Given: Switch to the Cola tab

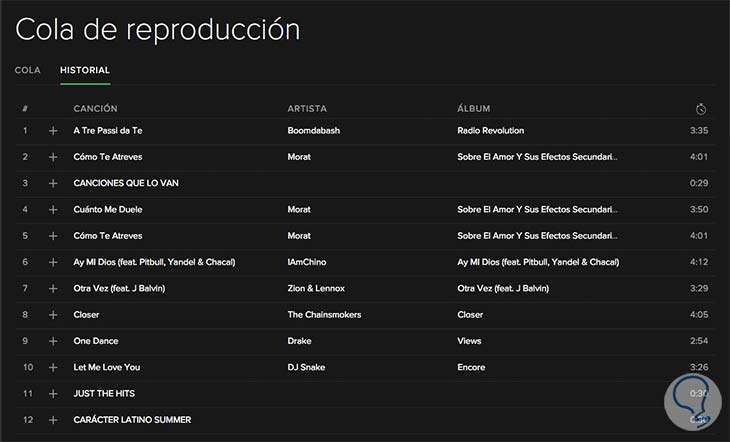Looking at the screenshot, I should (28, 70).
